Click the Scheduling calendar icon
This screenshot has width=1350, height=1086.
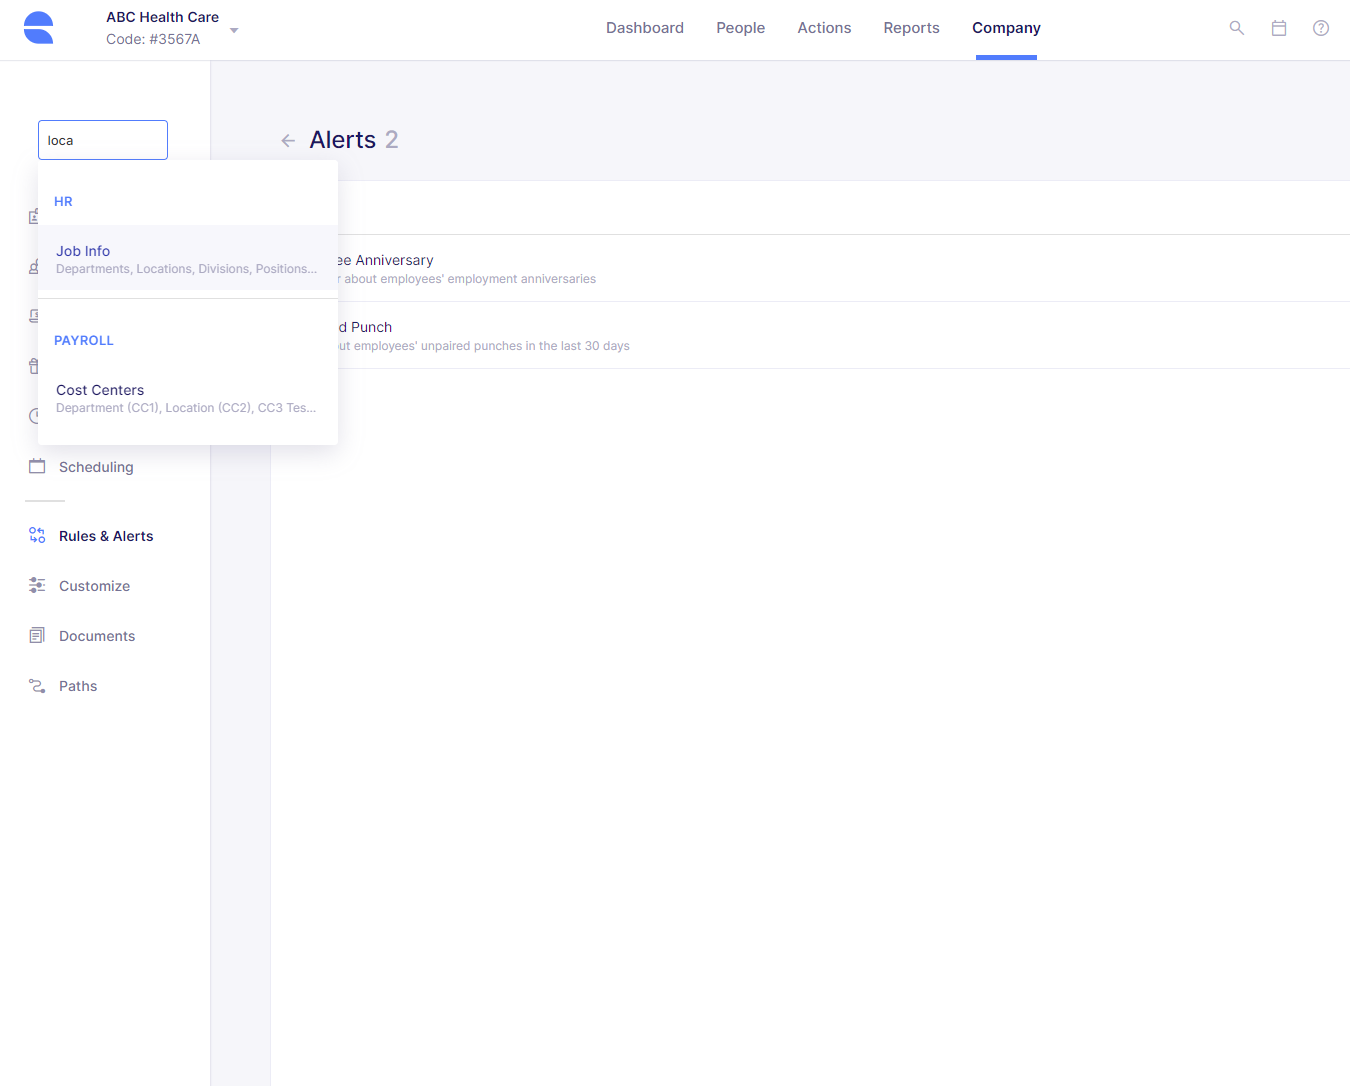tap(37, 466)
